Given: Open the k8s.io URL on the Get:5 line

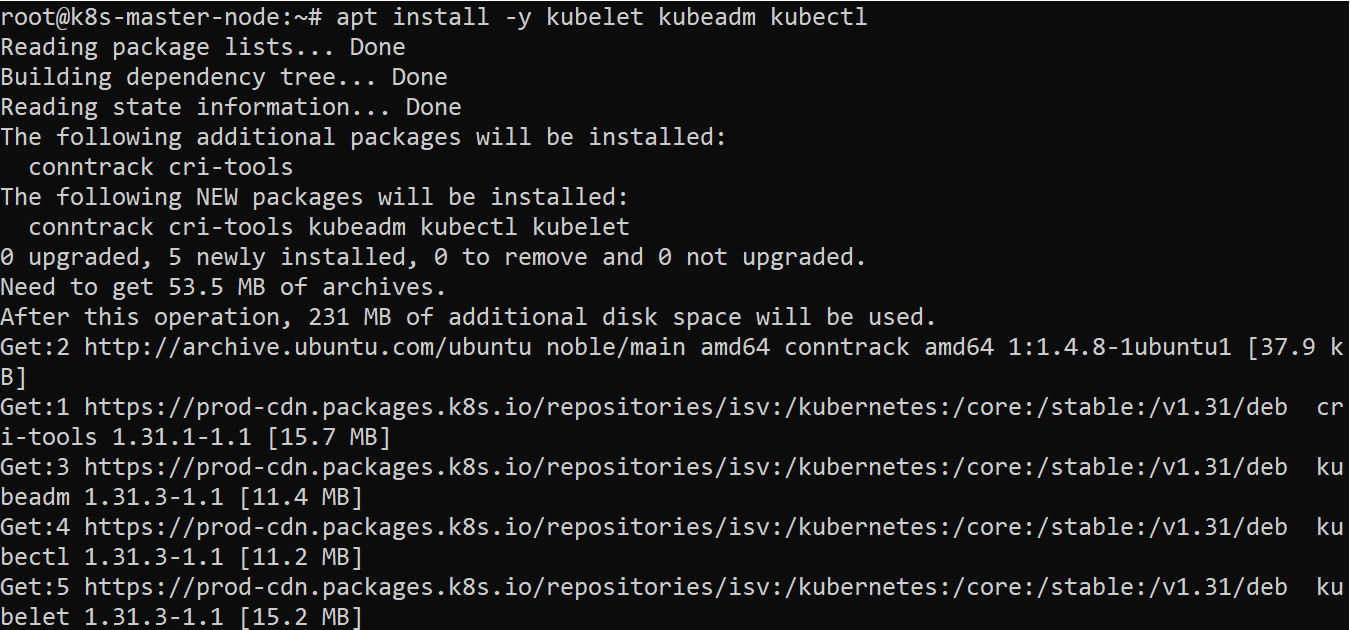Looking at the screenshot, I should pos(685,587).
